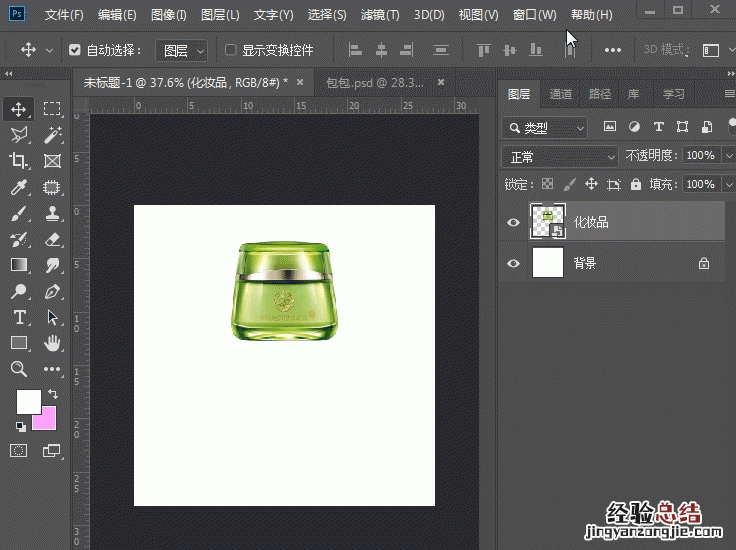
Task: Click align right edges icon
Action: click(x=407, y=50)
